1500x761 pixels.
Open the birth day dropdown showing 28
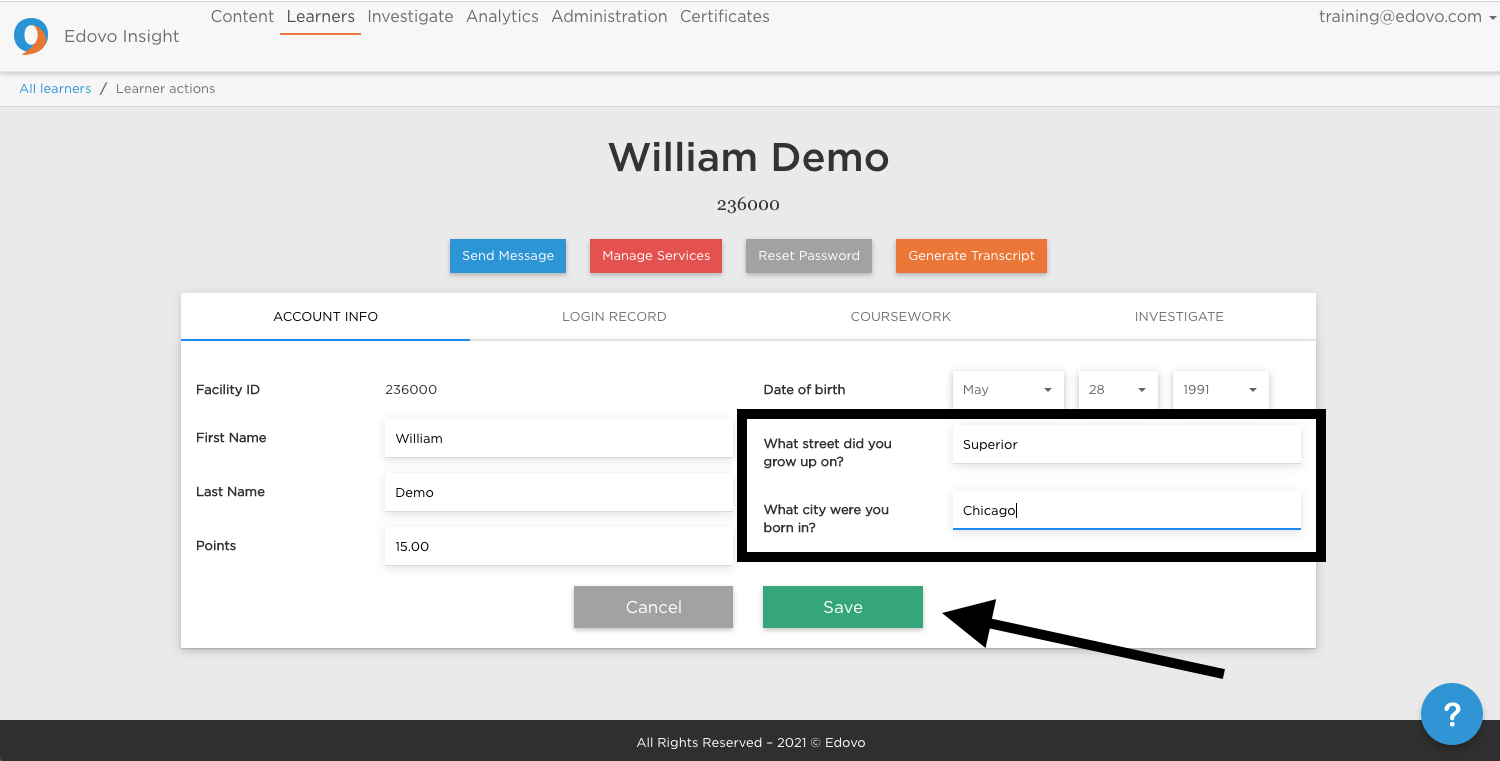[x=1117, y=390]
